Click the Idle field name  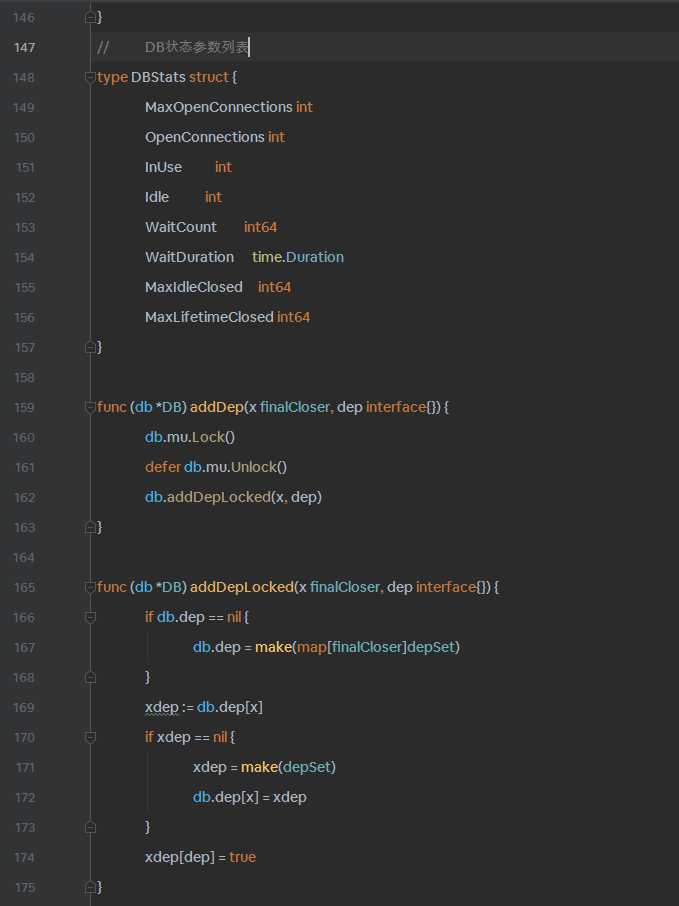[157, 198]
